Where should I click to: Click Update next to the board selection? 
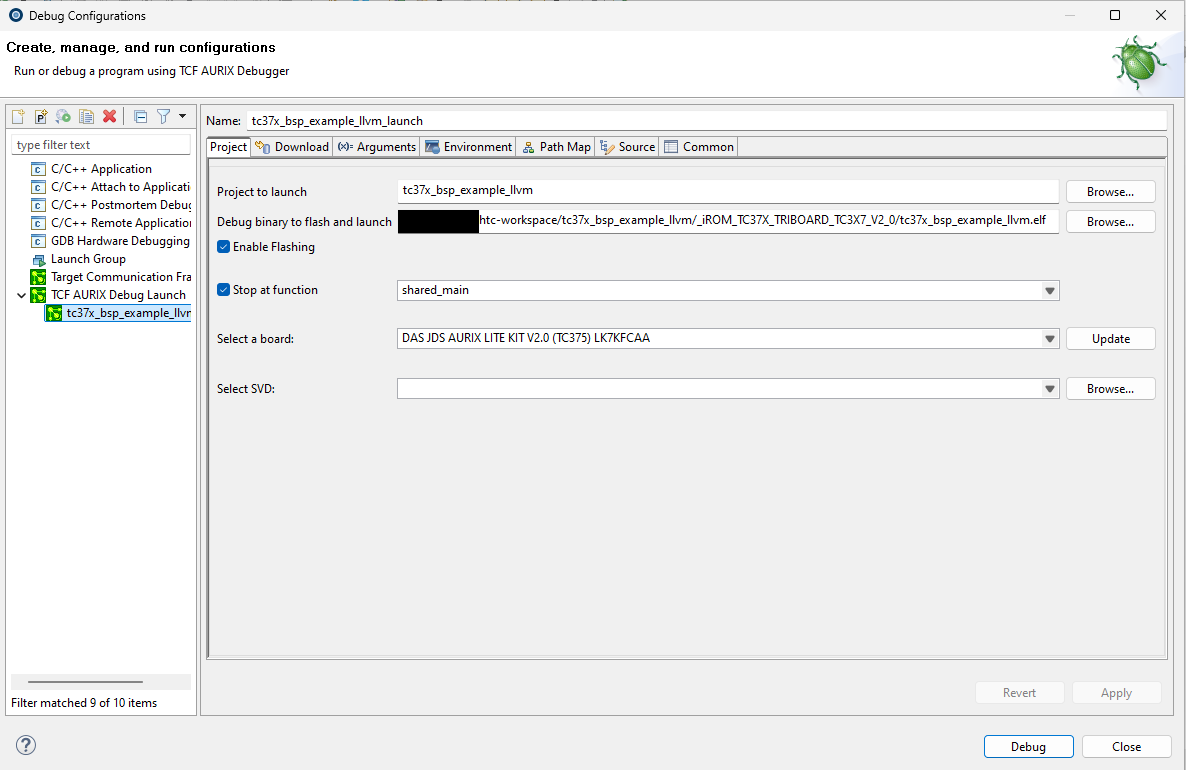tap(1110, 338)
